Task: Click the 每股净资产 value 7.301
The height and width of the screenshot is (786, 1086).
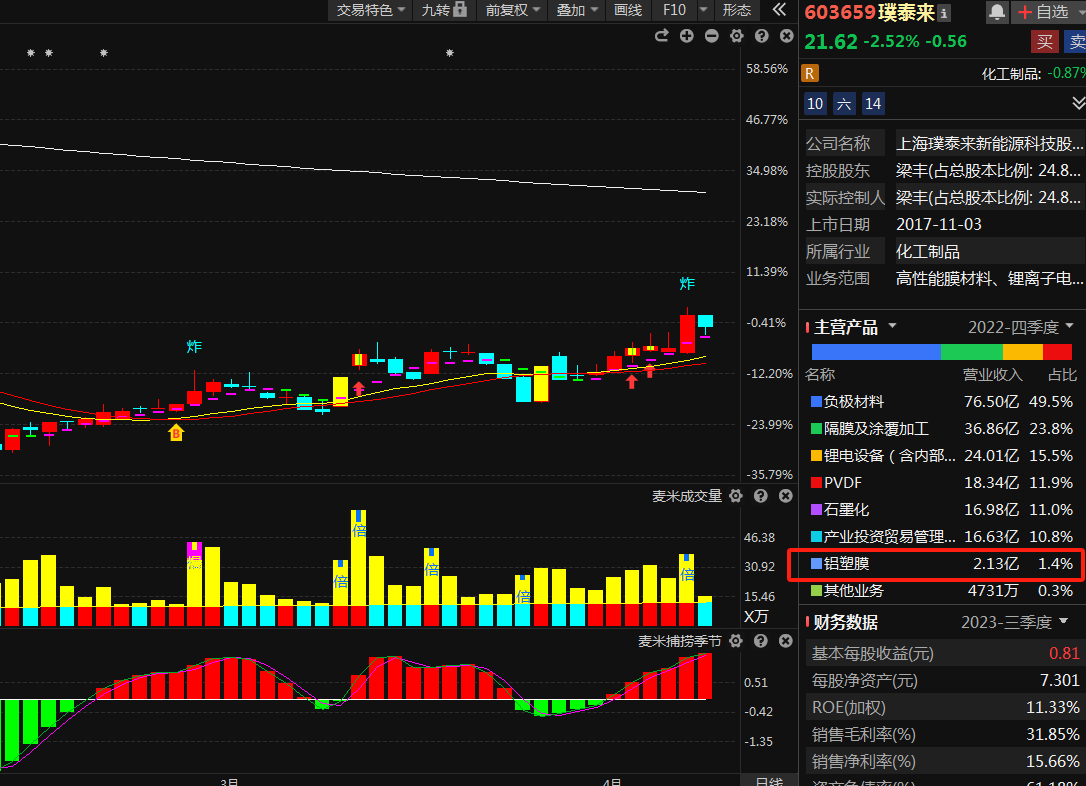Action: [x=1060, y=680]
